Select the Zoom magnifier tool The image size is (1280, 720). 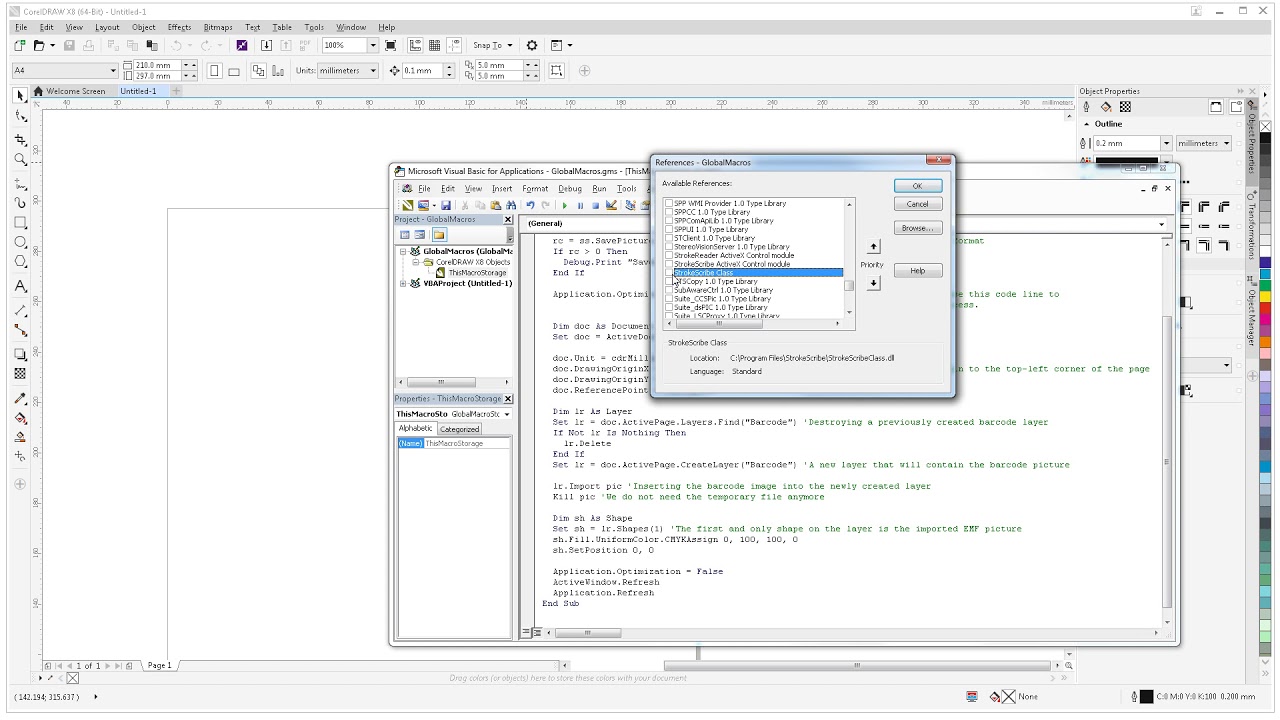pyautogui.click(x=20, y=160)
